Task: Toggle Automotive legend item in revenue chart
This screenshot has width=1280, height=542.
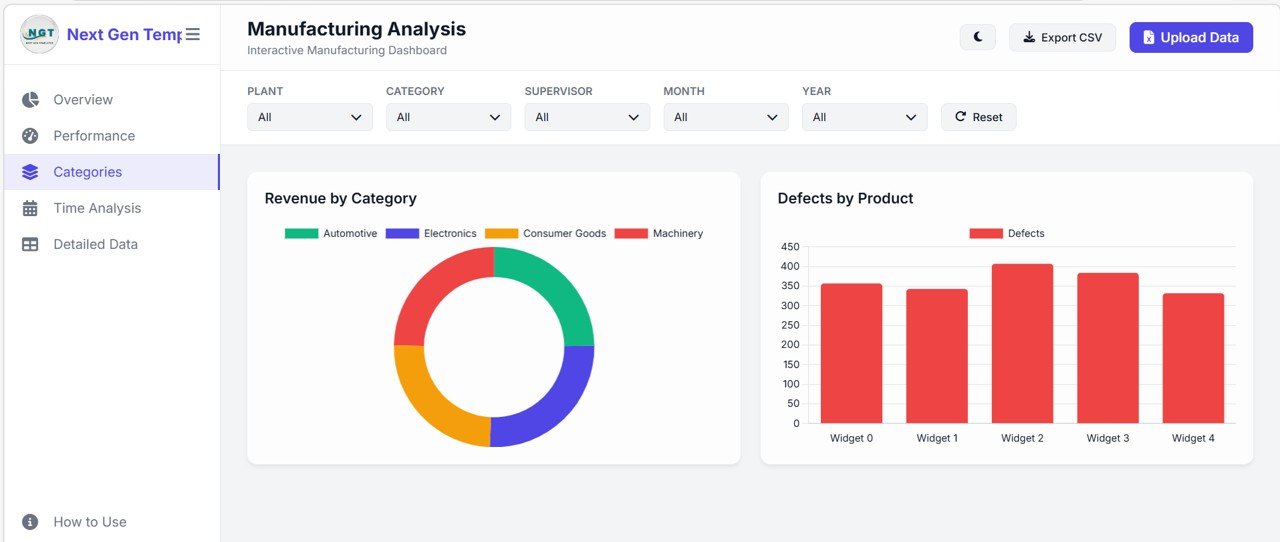Action: pos(331,233)
